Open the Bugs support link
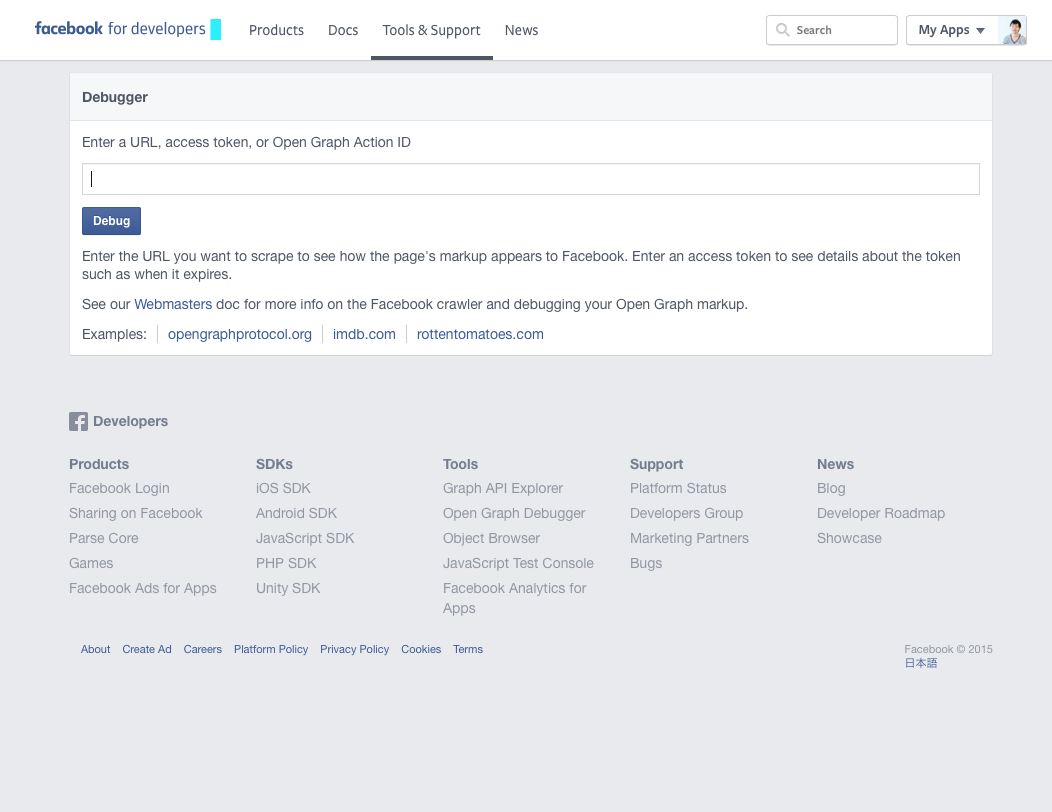 pyautogui.click(x=646, y=563)
